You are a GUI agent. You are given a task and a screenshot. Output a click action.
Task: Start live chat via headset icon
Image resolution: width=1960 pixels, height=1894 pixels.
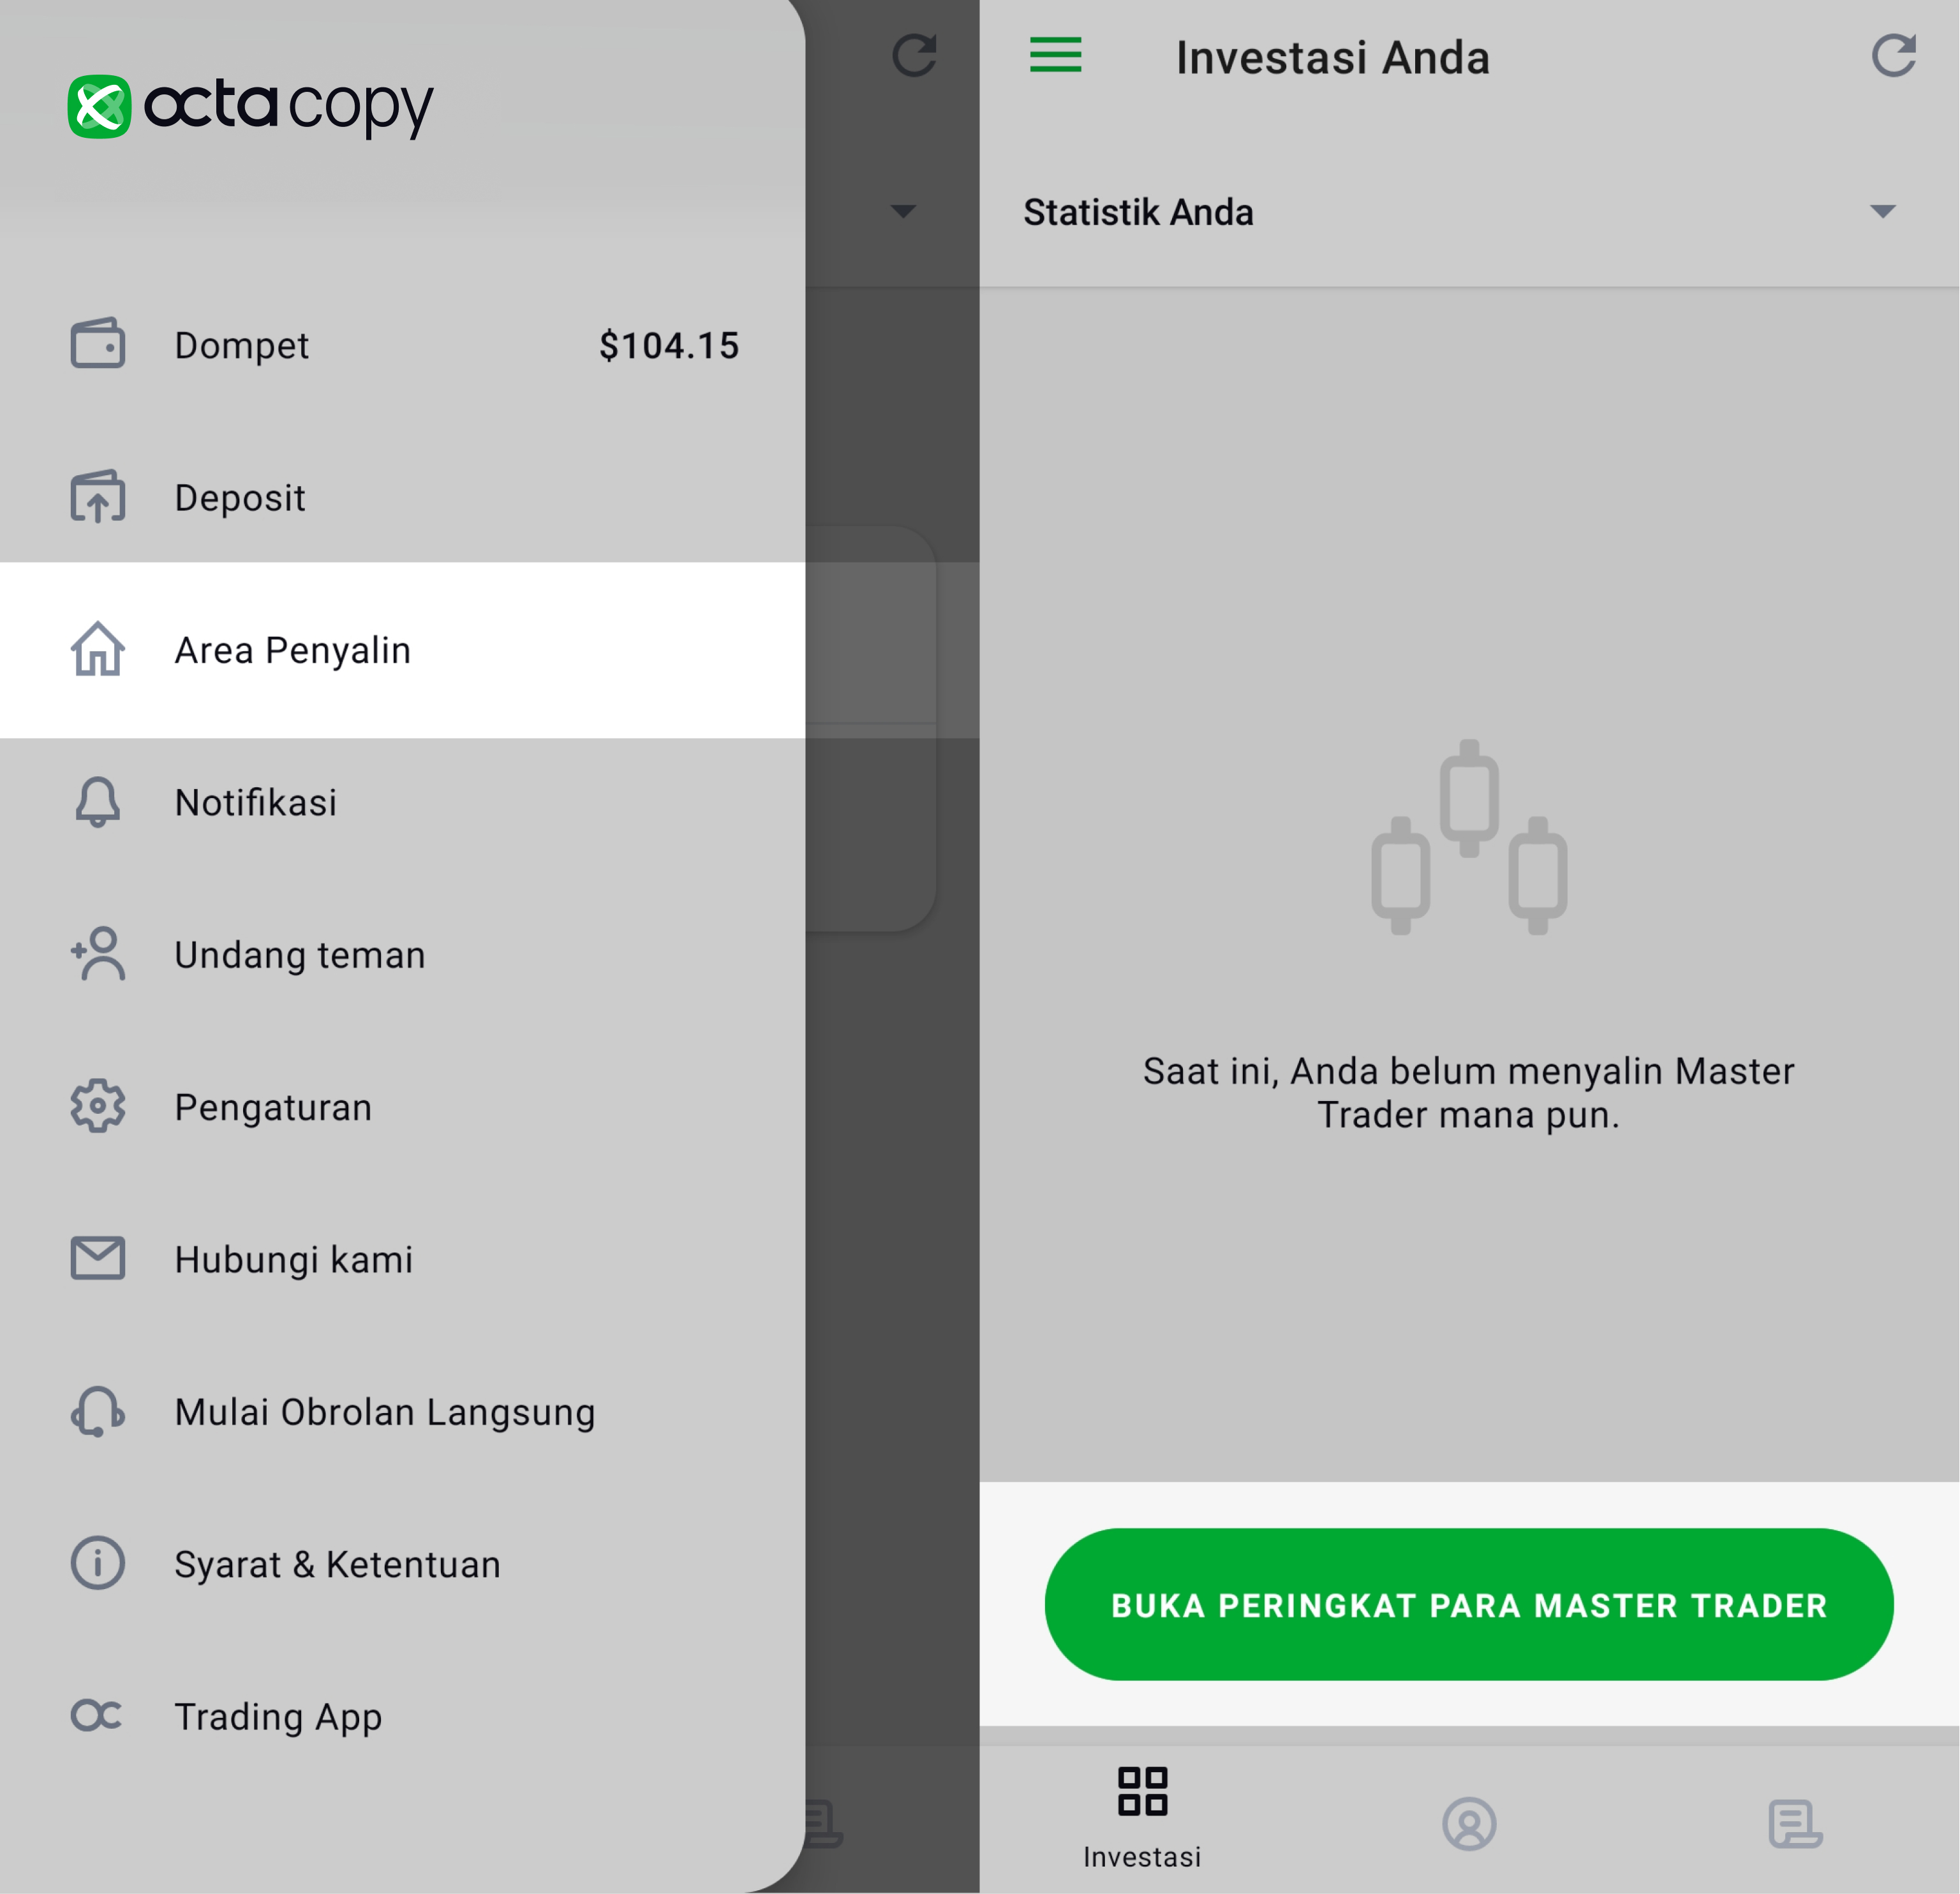tap(98, 1411)
